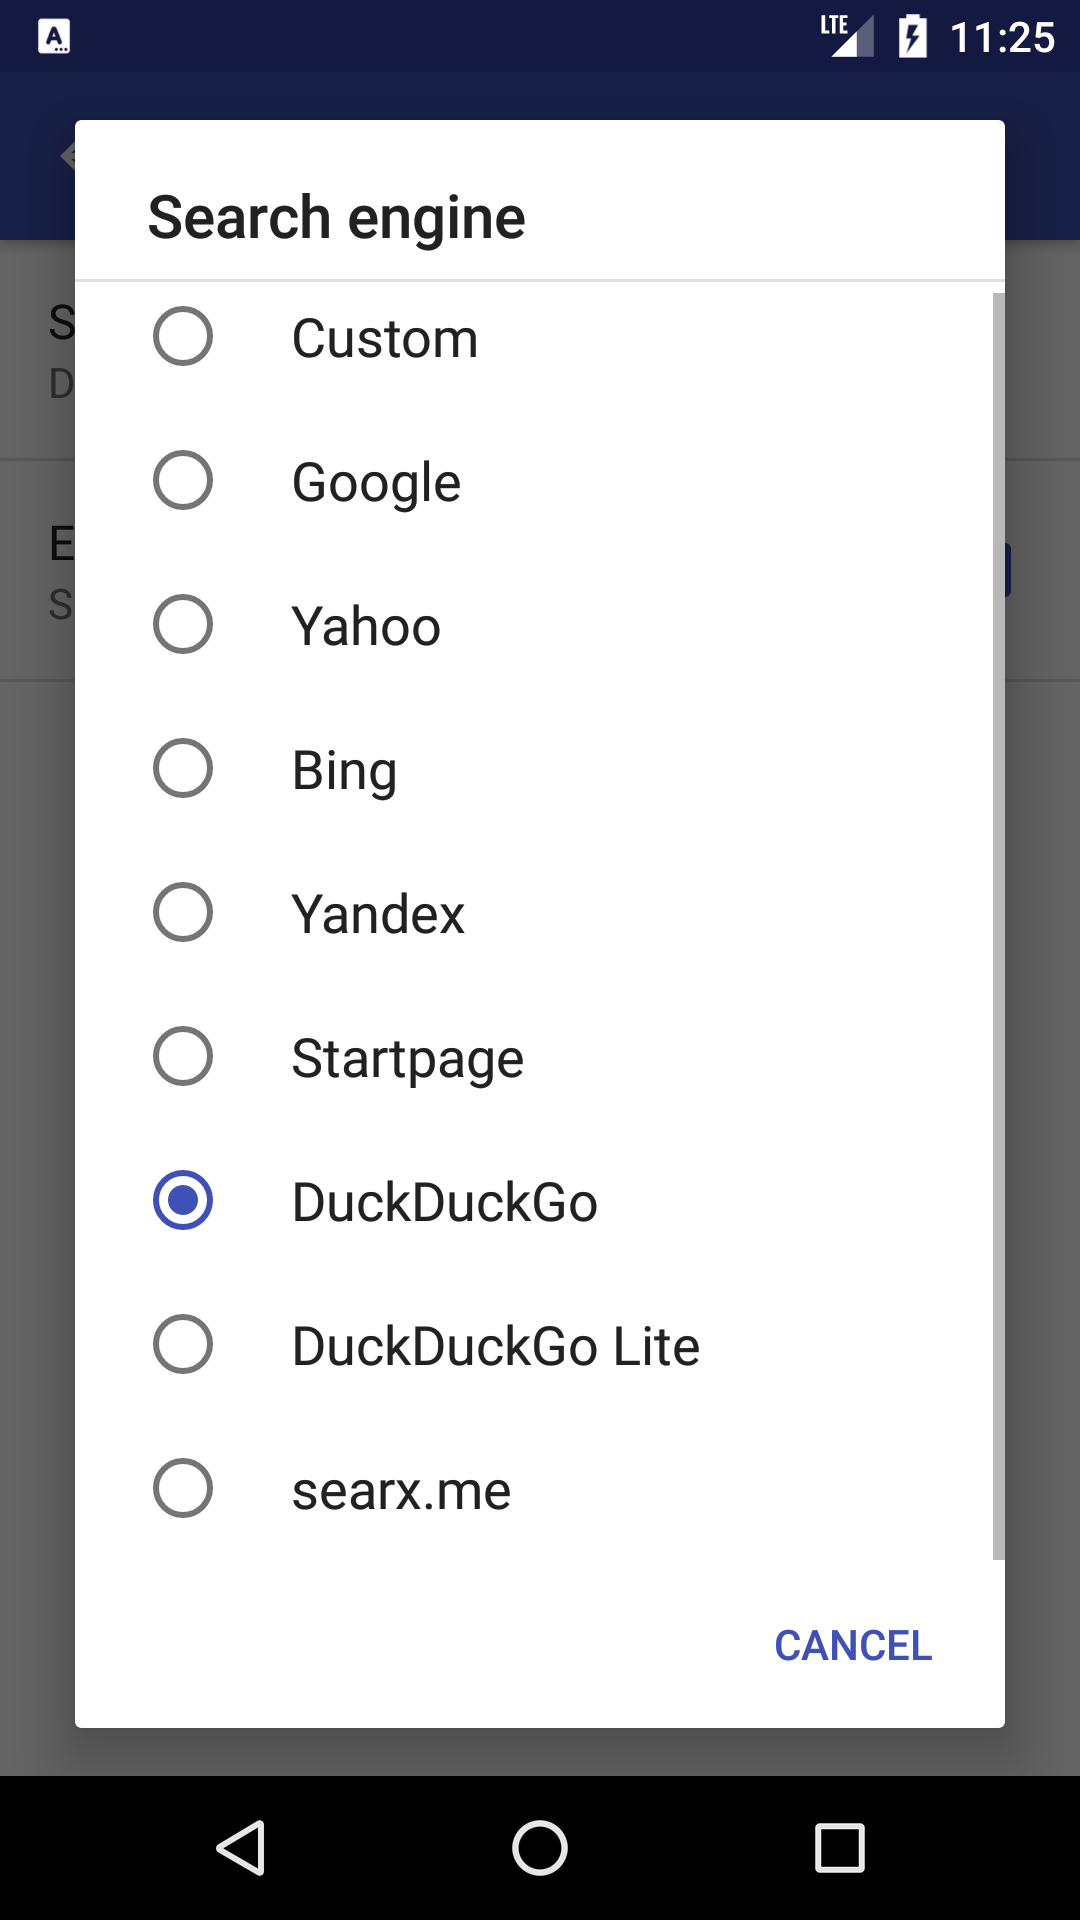1080x1920 pixels.
Task: Tap the 11:25 clock in status bar
Action: tap(1002, 38)
